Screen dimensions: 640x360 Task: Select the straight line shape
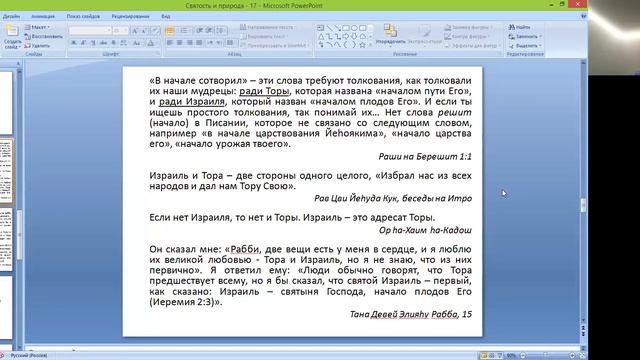pos(329,28)
